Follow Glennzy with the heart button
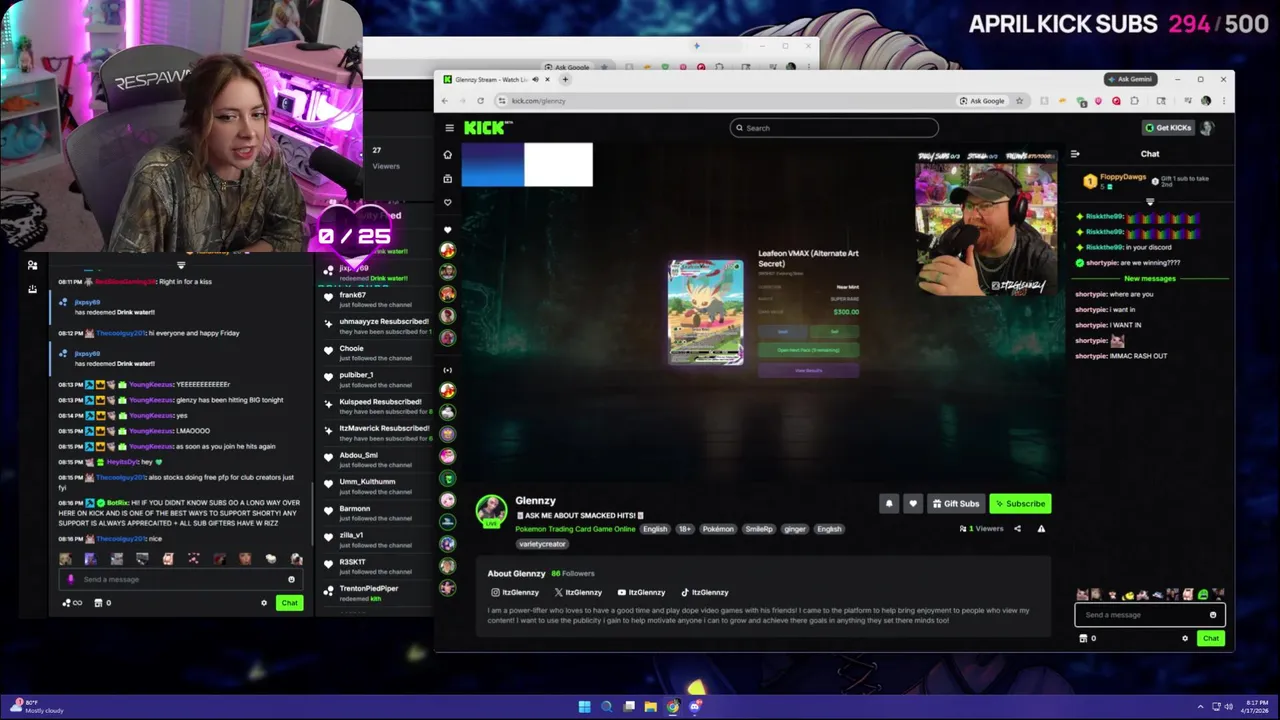Screen dimensions: 1280x720 tap(913, 504)
